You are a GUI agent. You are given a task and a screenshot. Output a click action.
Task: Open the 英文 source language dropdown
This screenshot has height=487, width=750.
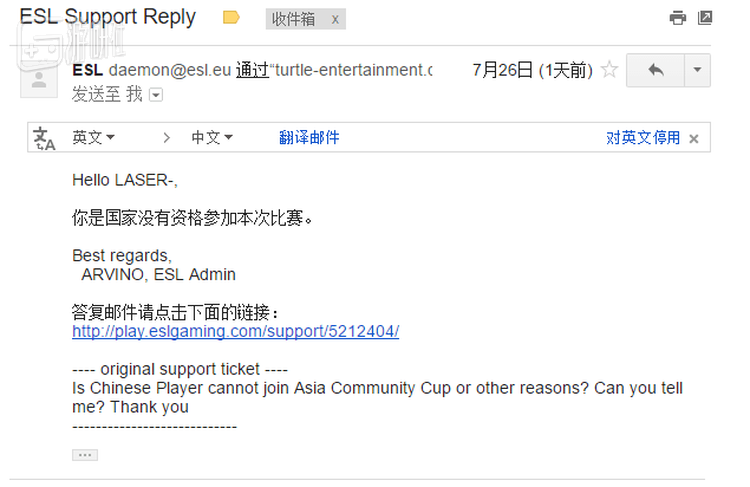[x=93, y=138]
